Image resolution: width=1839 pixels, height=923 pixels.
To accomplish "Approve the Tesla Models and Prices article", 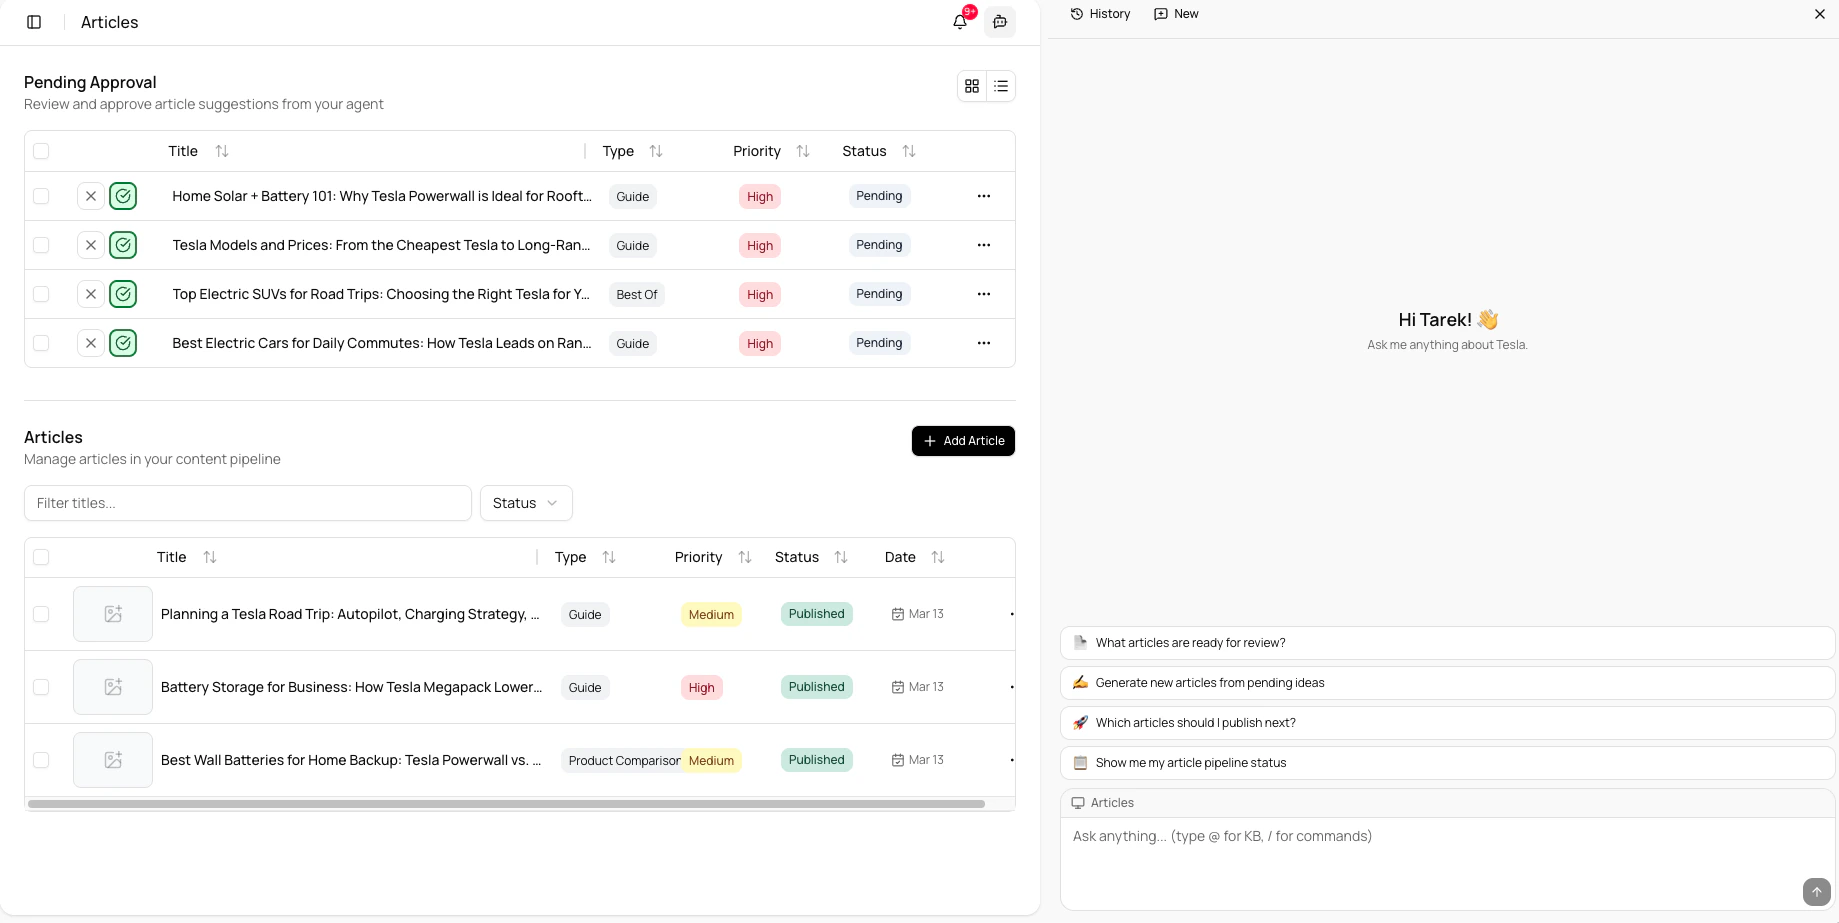I will [x=123, y=245].
